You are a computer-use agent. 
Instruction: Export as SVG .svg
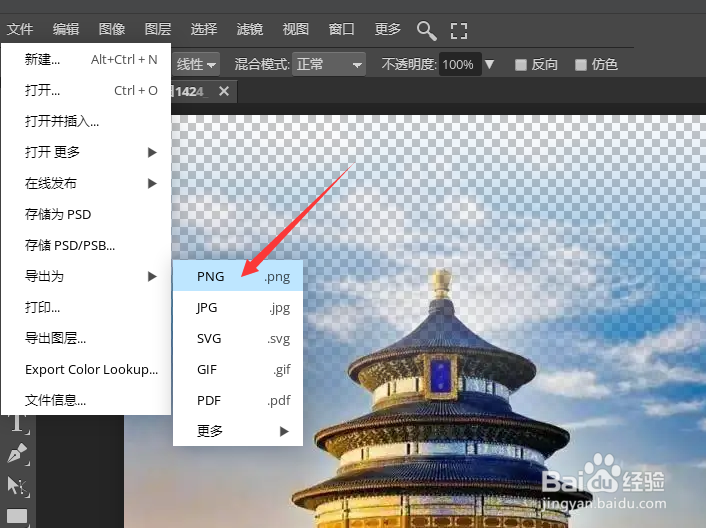238,338
